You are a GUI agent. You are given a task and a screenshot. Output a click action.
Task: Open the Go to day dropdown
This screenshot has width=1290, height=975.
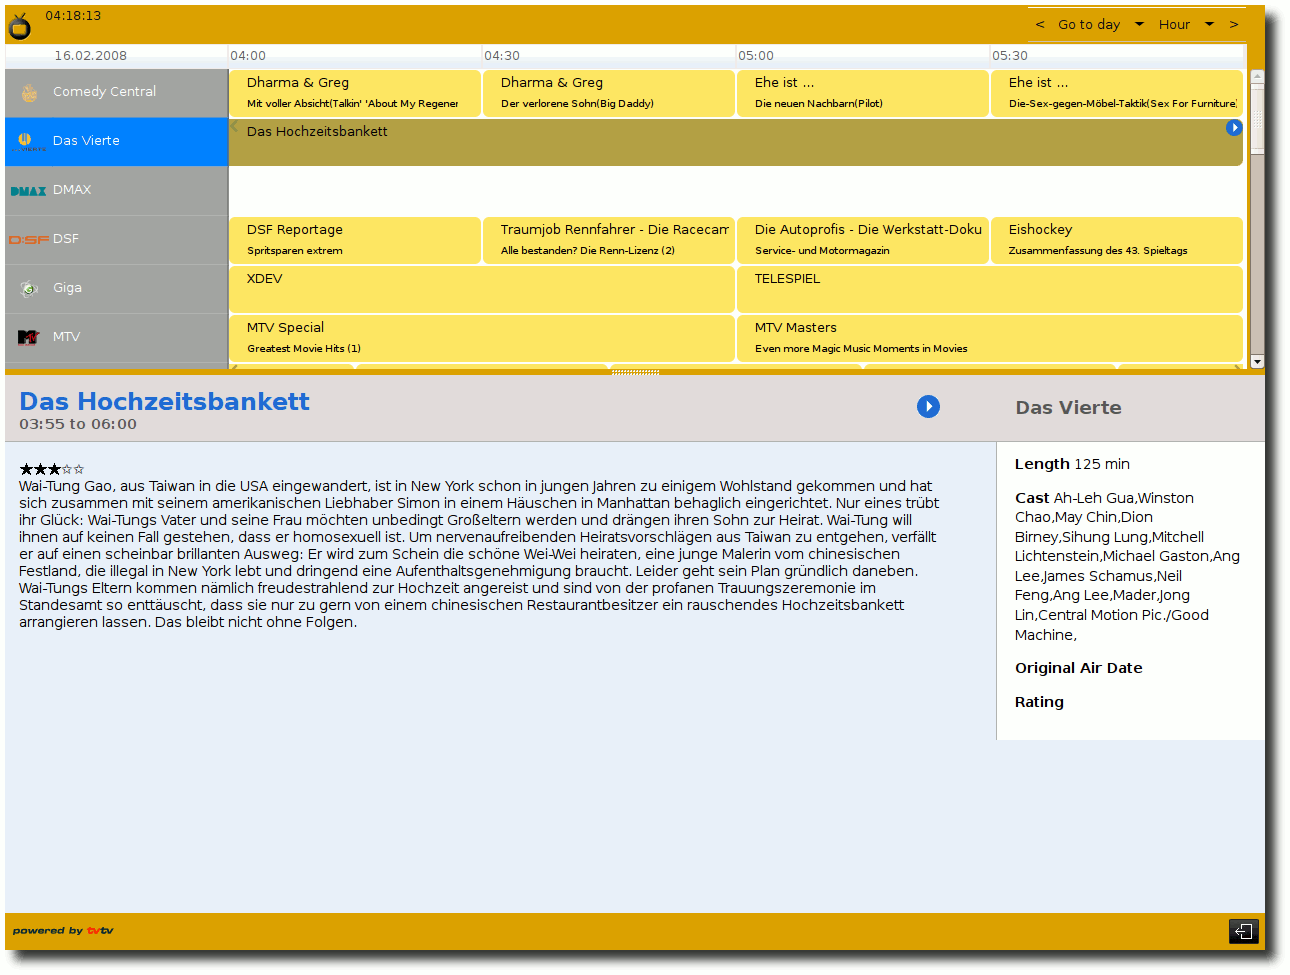1100,25
